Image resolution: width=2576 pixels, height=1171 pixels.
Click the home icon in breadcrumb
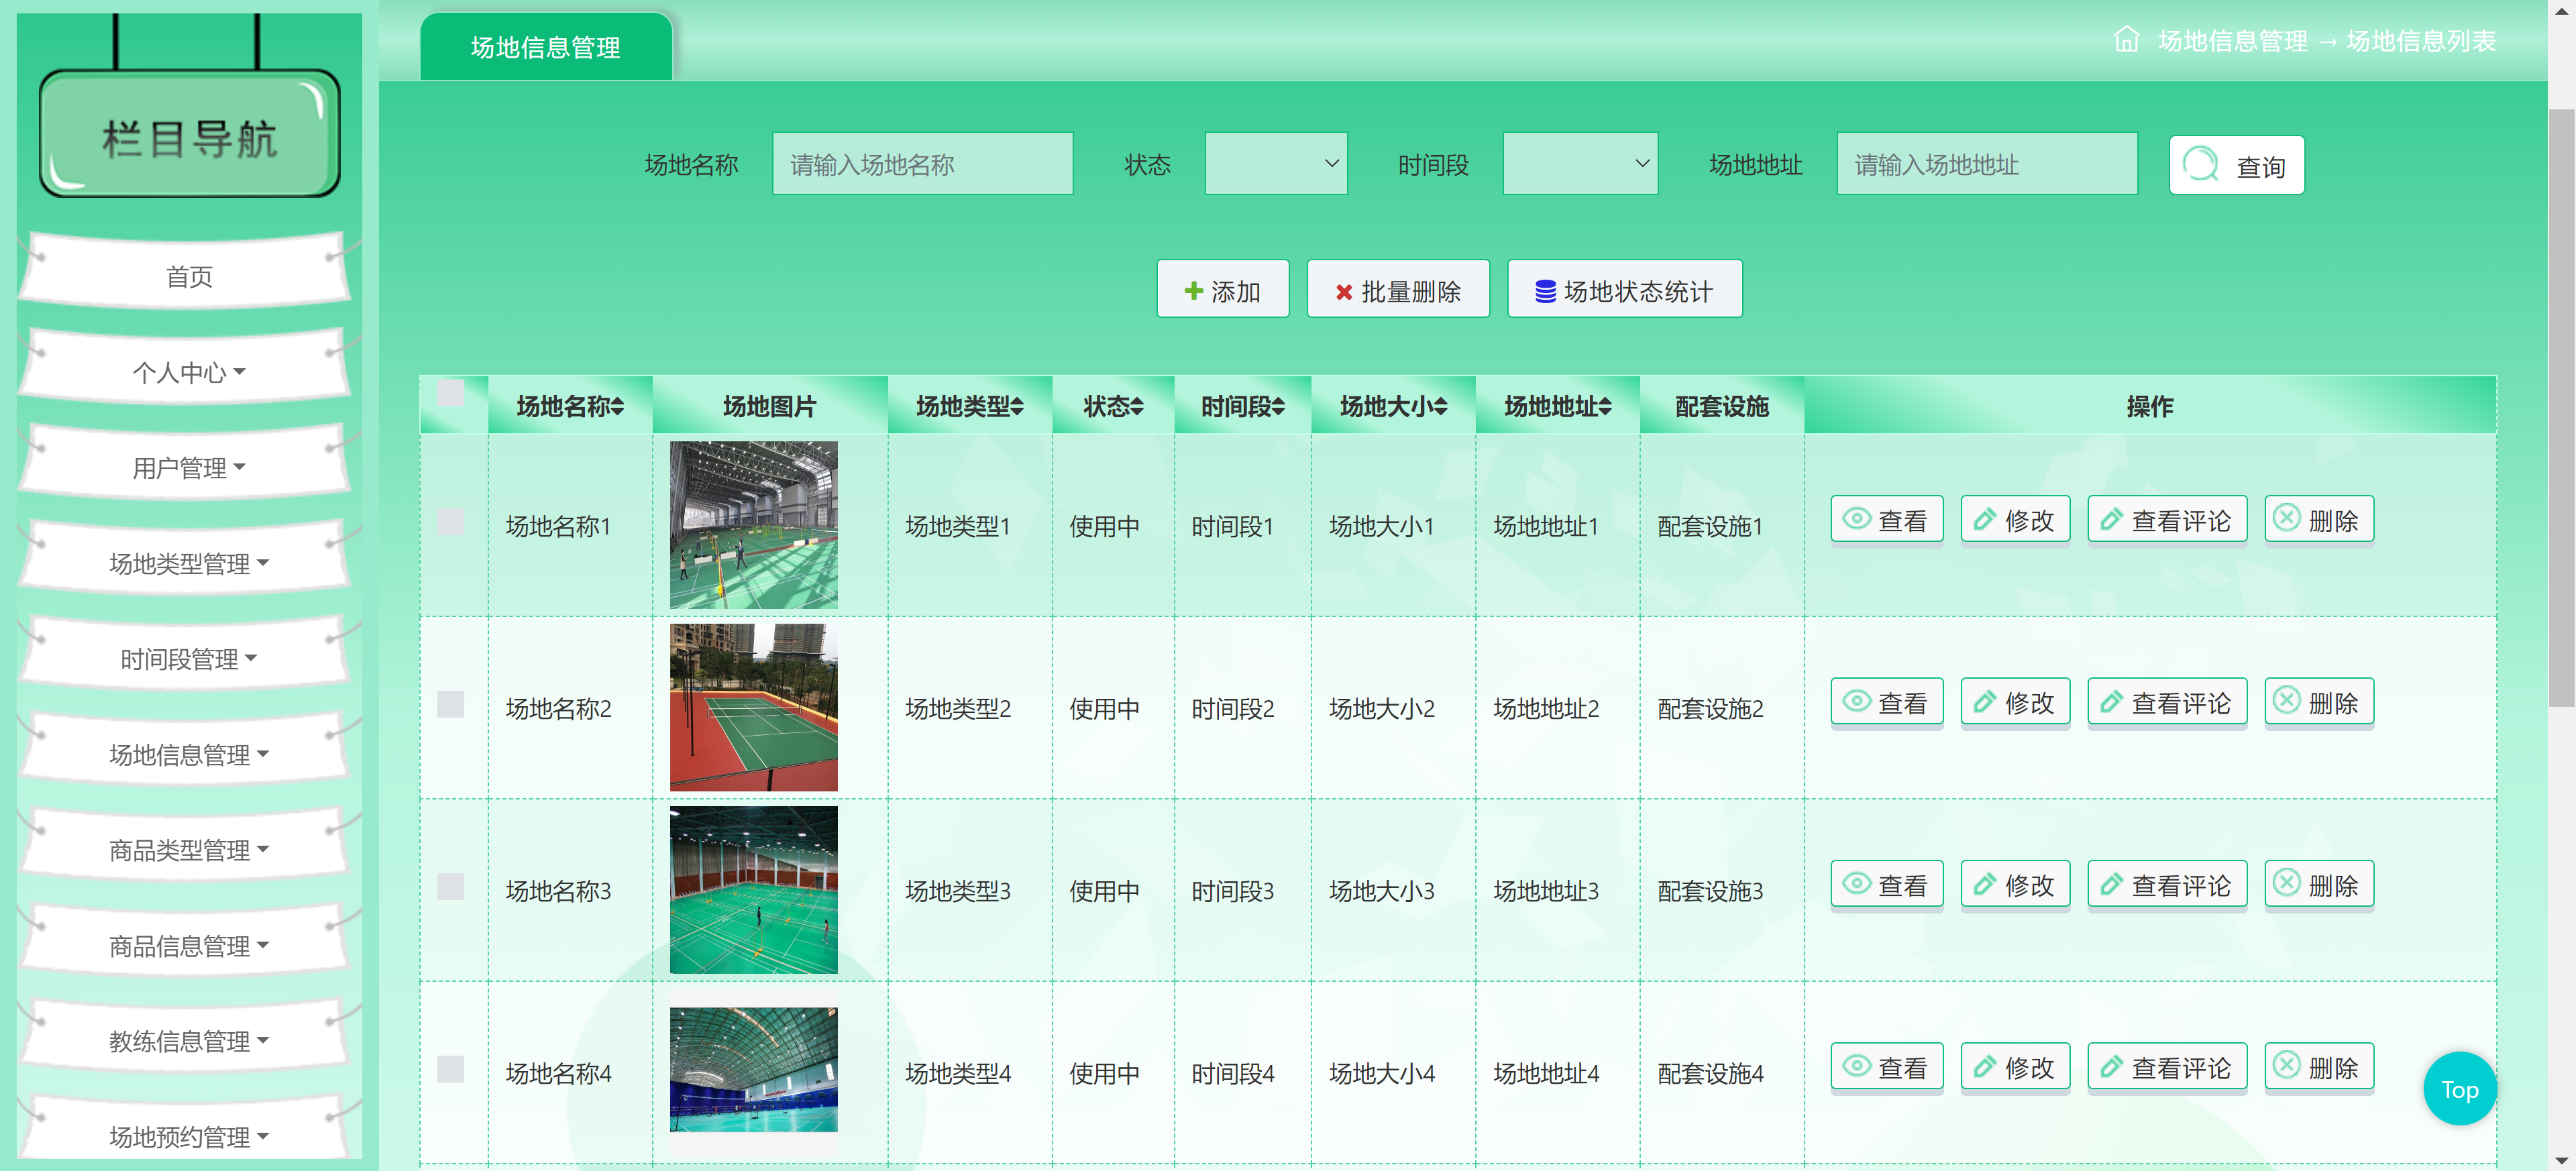tap(2126, 40)
